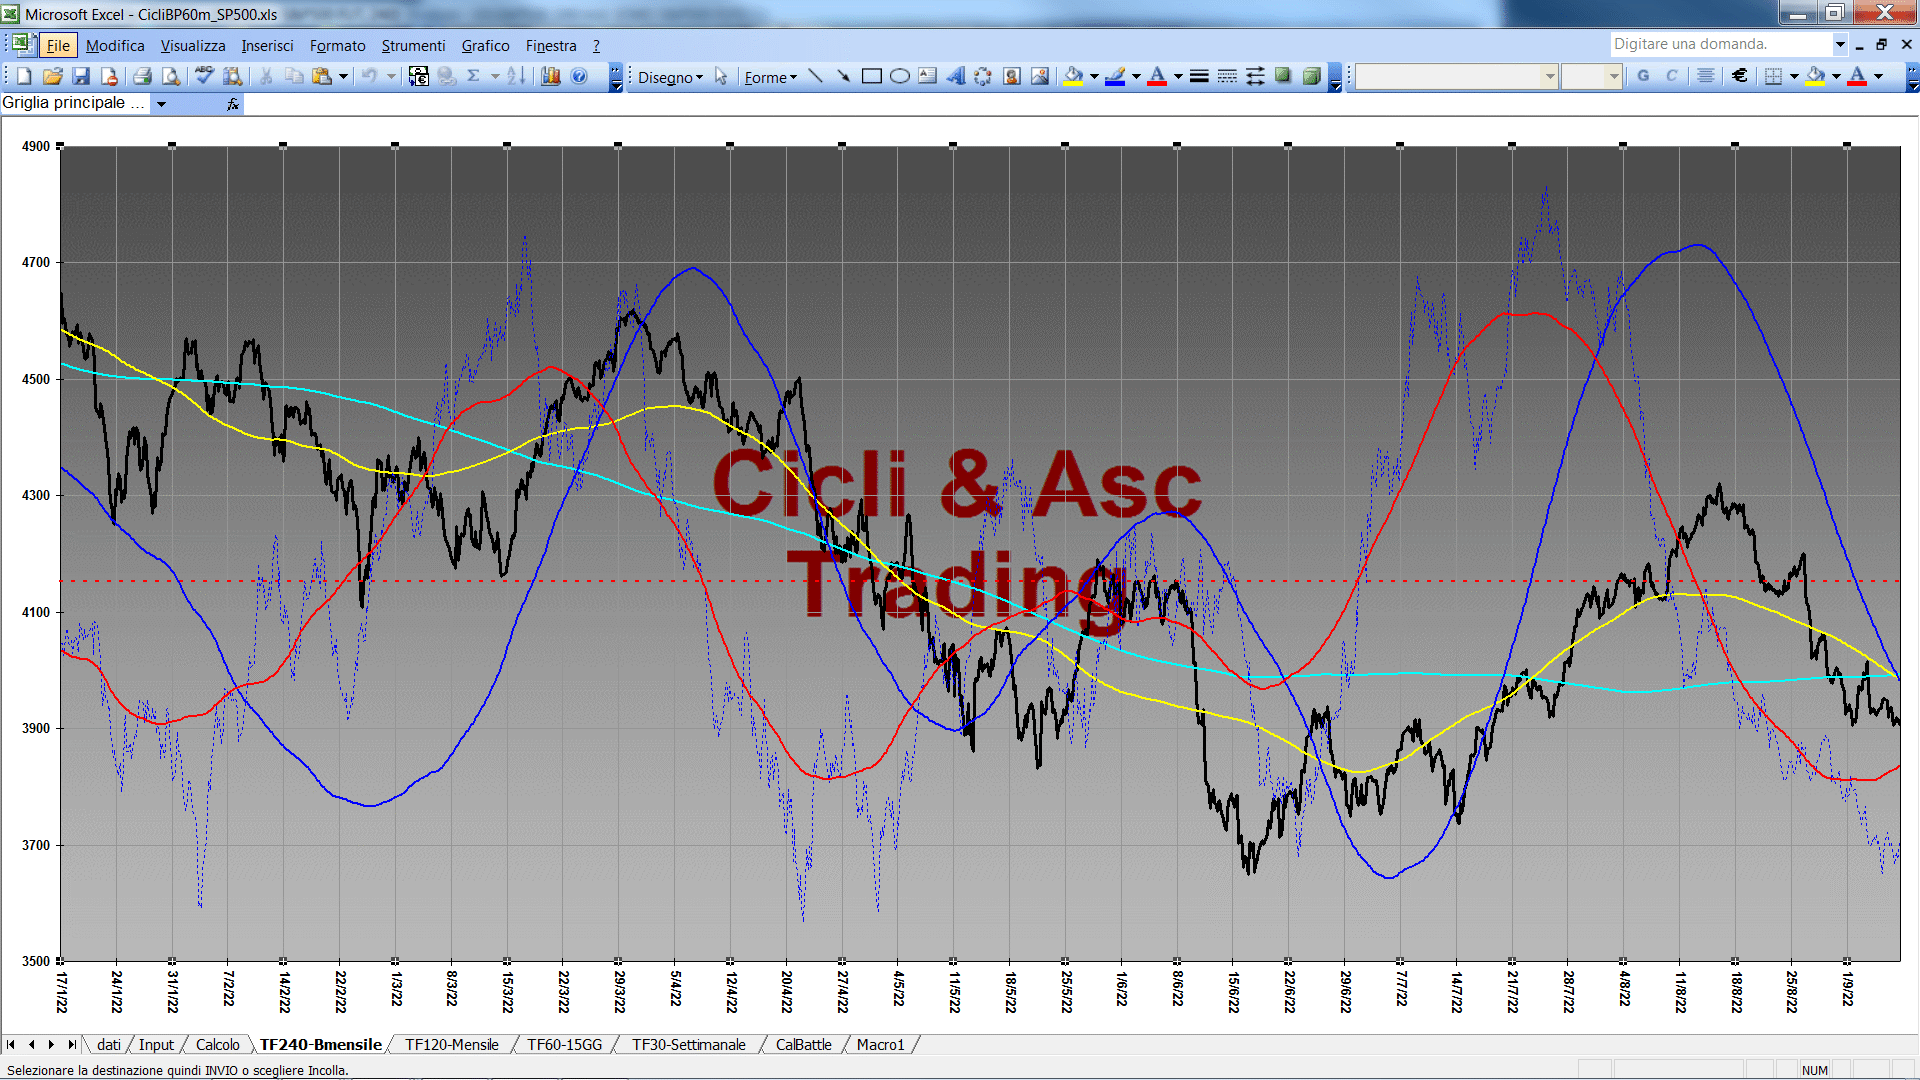Insert Clip Art from Drawing toolbar

pos(1011,76)
